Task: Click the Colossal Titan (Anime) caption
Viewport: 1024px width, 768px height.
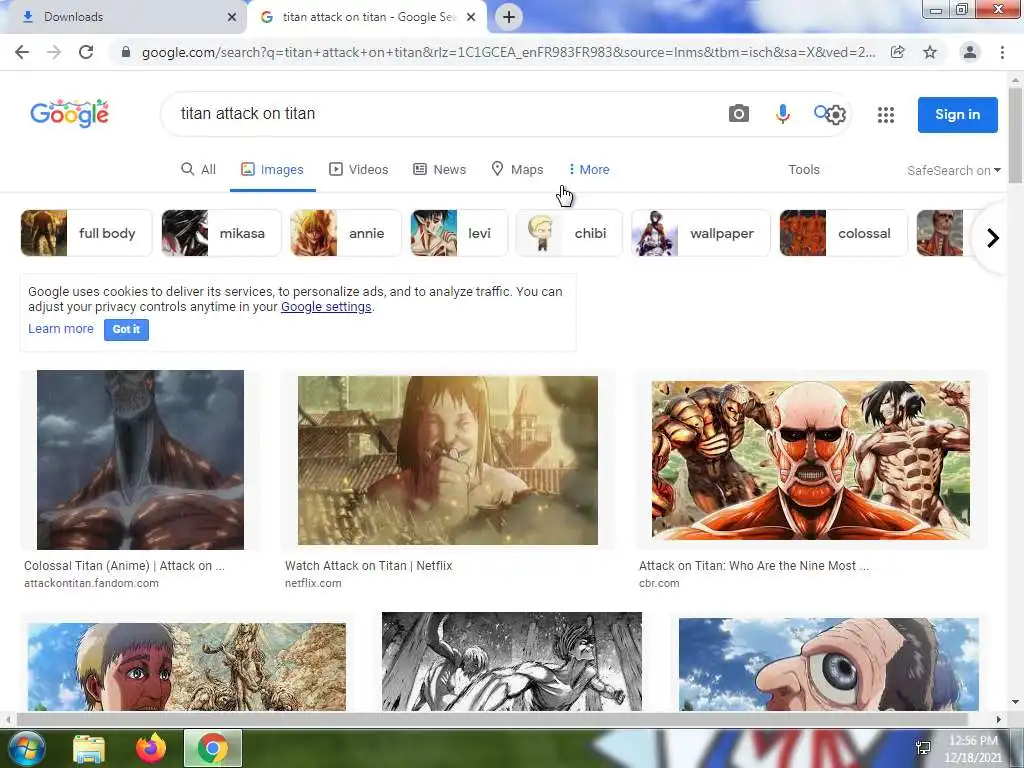Action: click(124, 566)
